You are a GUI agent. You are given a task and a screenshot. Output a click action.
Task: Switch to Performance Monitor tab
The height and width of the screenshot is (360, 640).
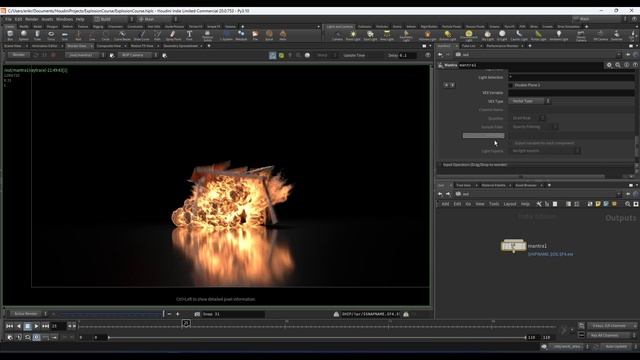(x=502, y=46)
